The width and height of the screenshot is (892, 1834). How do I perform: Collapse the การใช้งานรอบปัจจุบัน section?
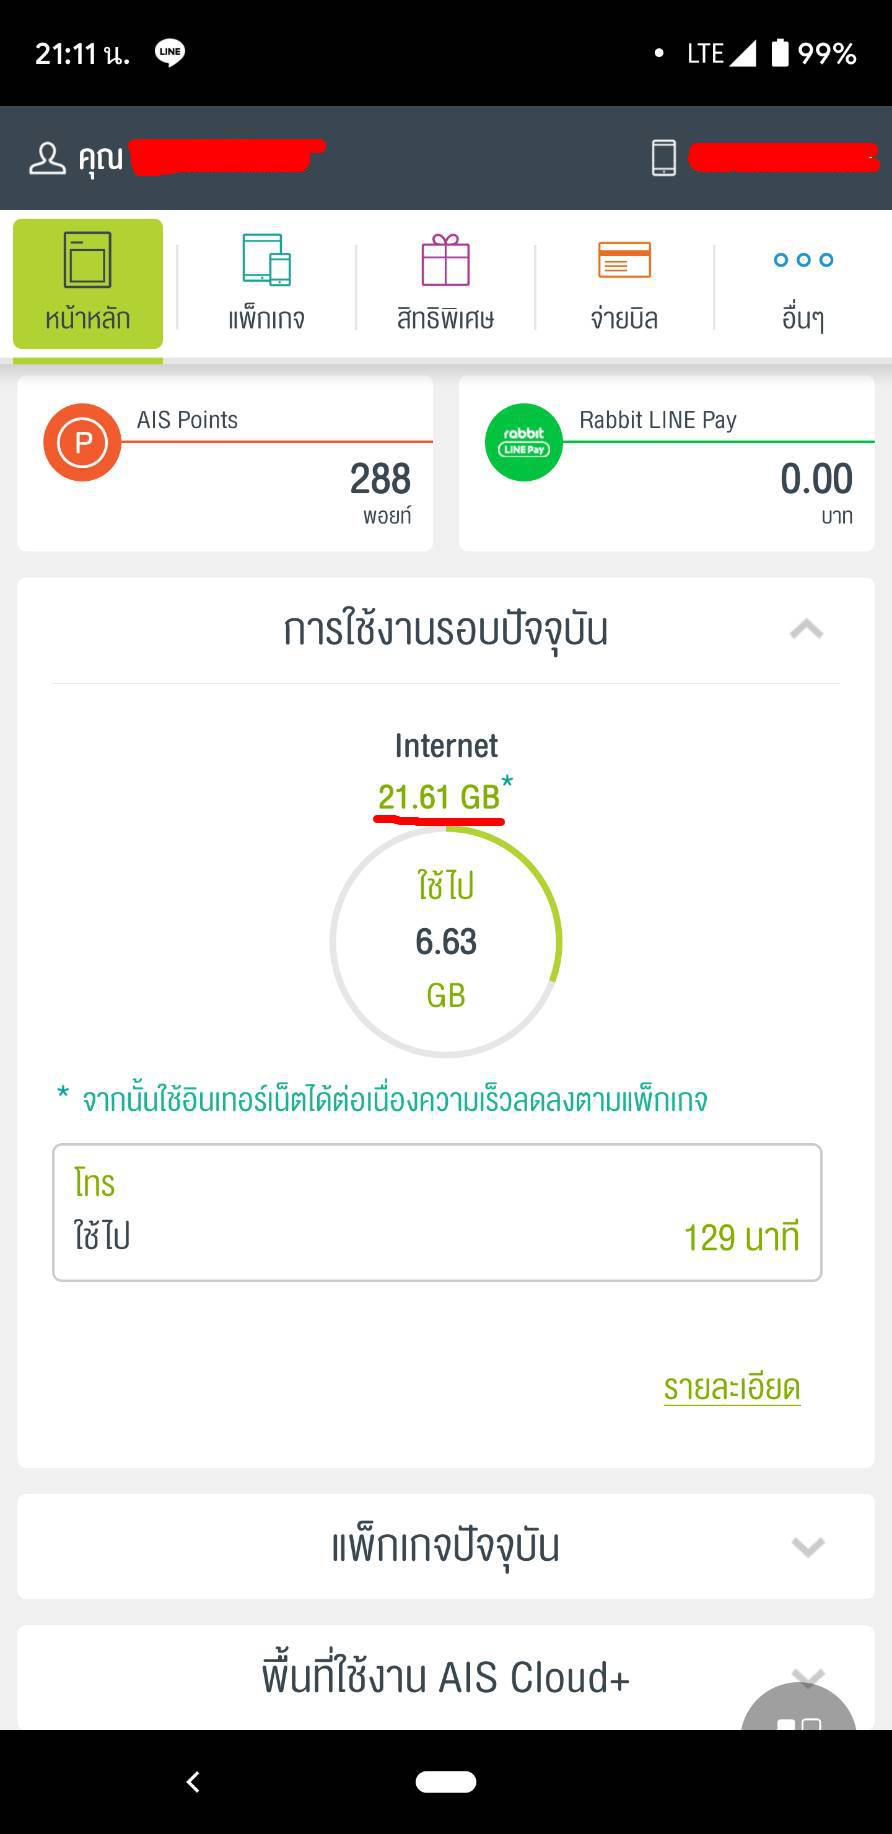806,629
